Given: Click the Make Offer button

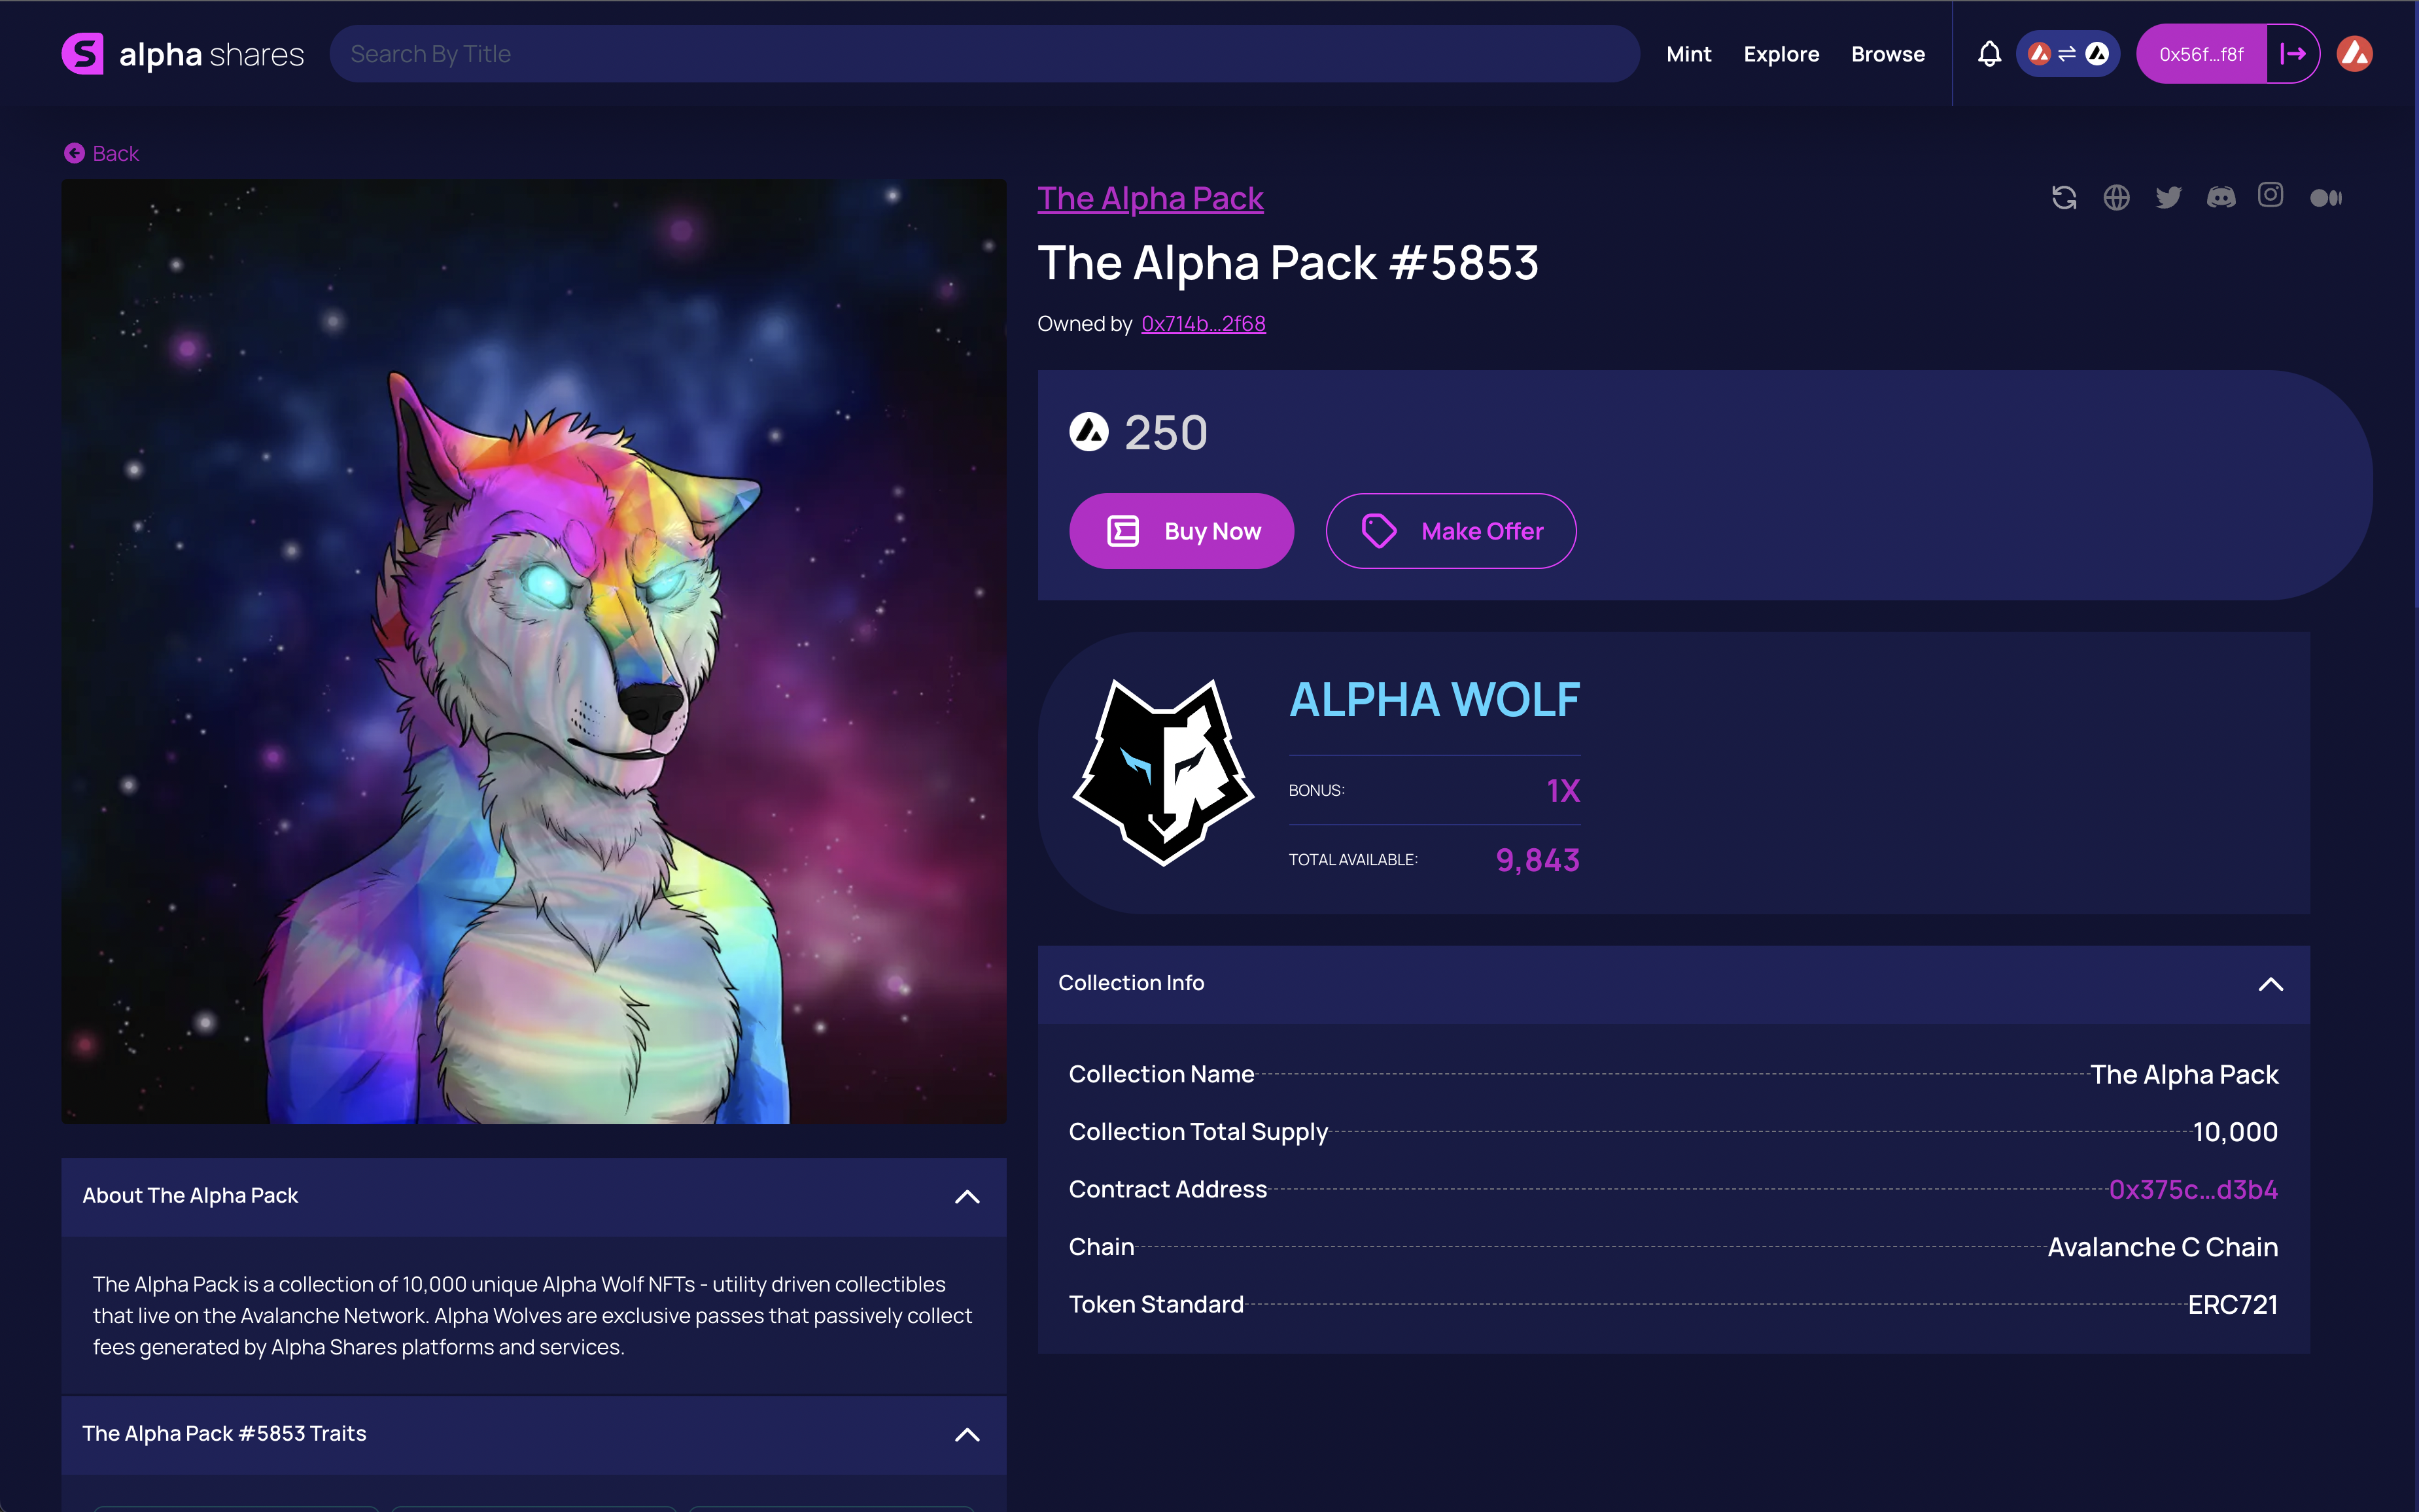Looking at the screenshot, I should pyautogui.click(x=1451, y=531).
